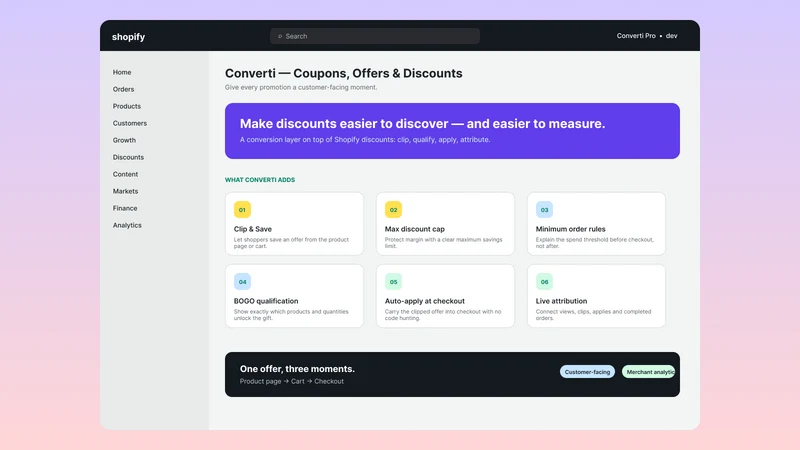Open the Converti Pro account label
Image resolution: width=800 pixels, height=450 pixels.
[x=636, y=36]
